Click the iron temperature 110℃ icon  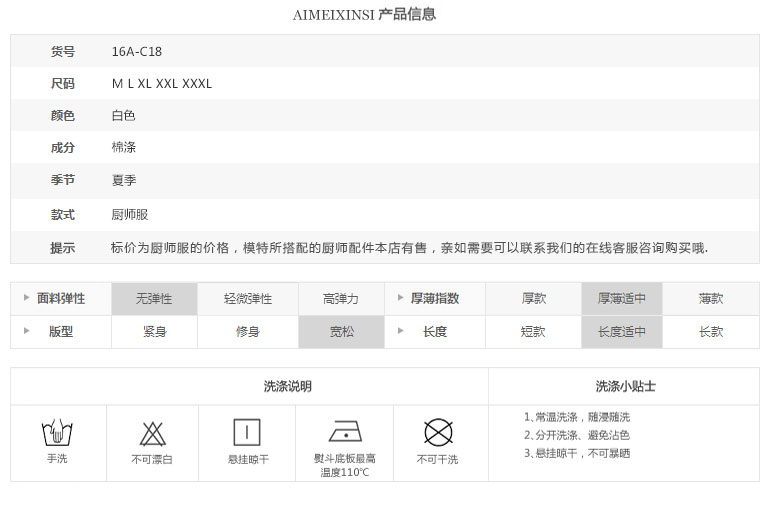coord(345,432)
